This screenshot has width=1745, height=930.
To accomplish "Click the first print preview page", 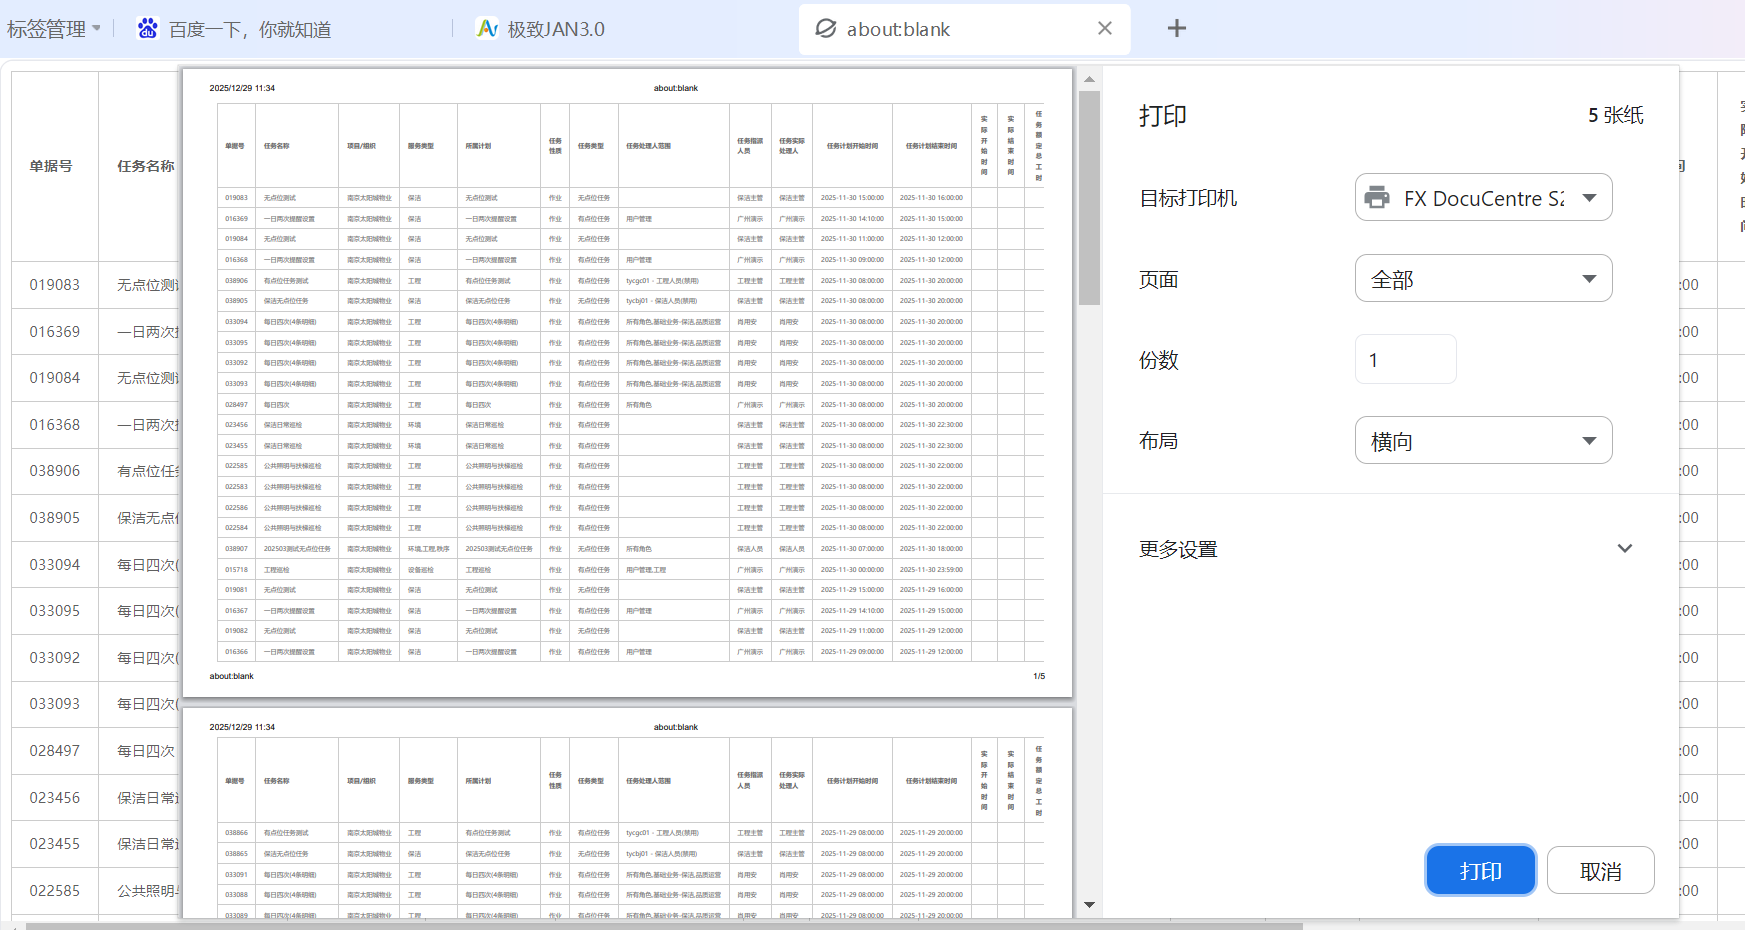I will pos(627,383).
